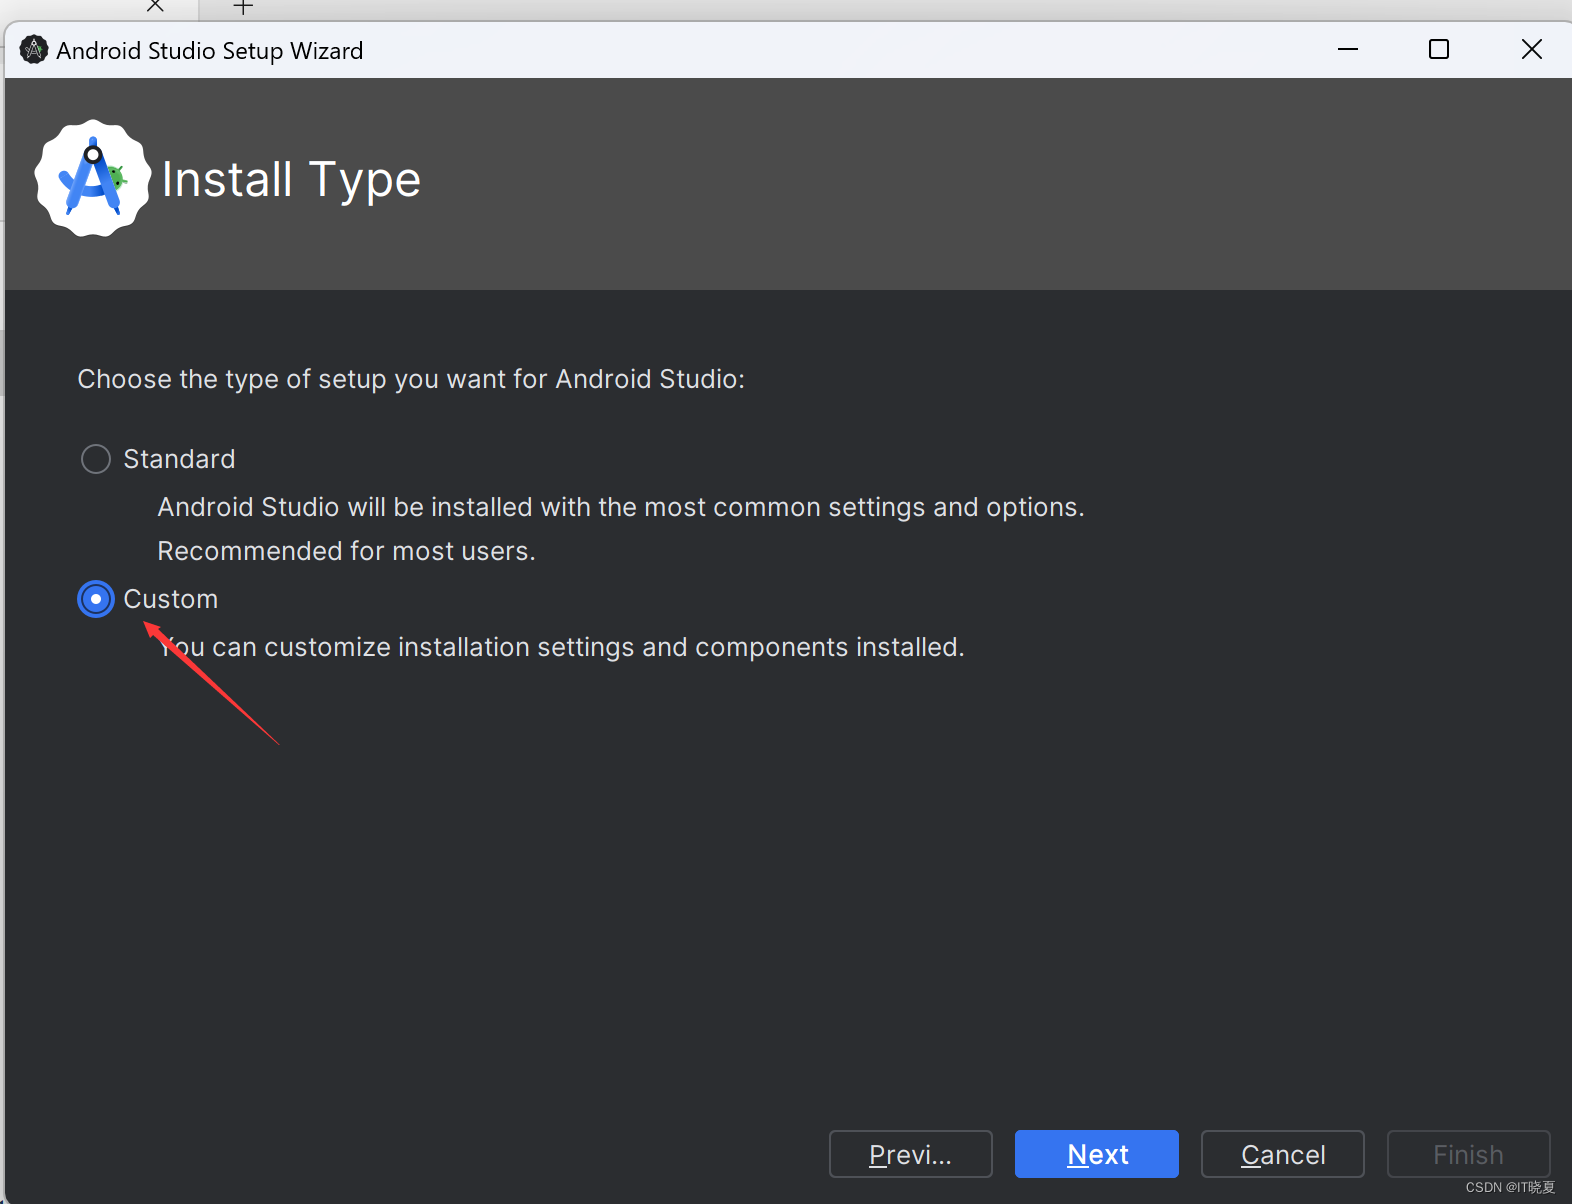Click the Next button
The height and width of the screenshot is (1204, 1572).
[x=1096, y=1154]
